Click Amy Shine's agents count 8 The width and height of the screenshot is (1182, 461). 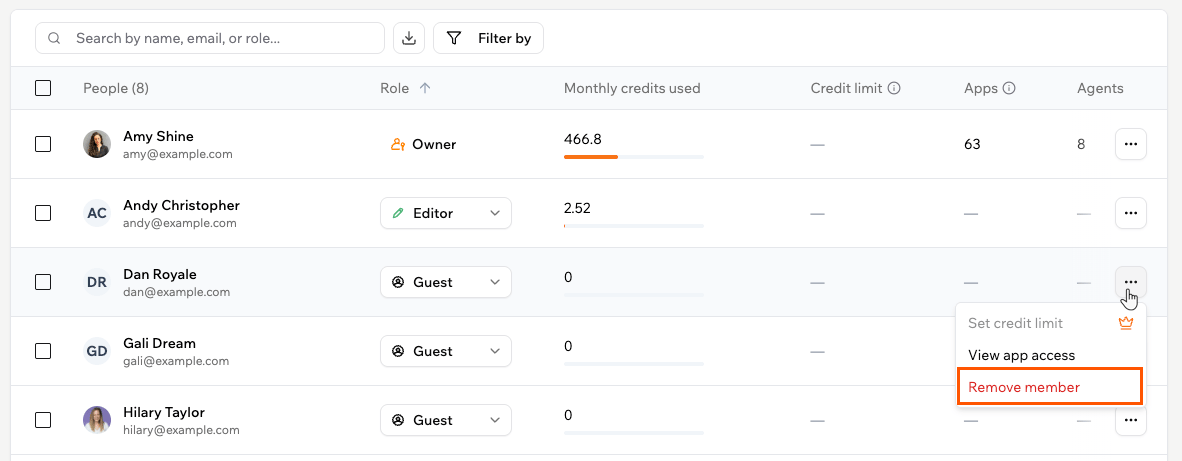1081,144
